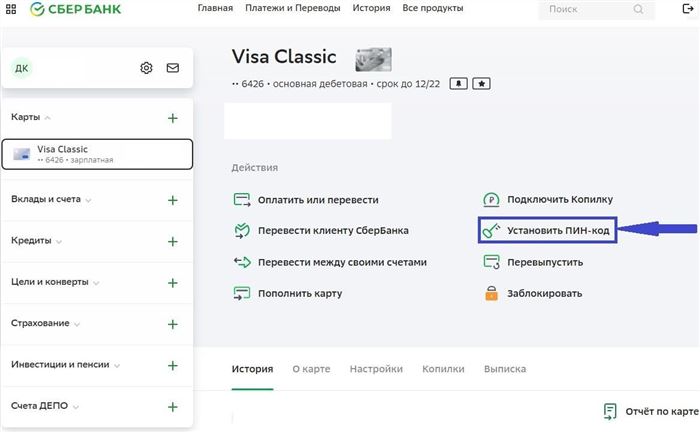Switch to the Копилки tab
The width and height of the screenshot is (700, 432).
(443, 369)
